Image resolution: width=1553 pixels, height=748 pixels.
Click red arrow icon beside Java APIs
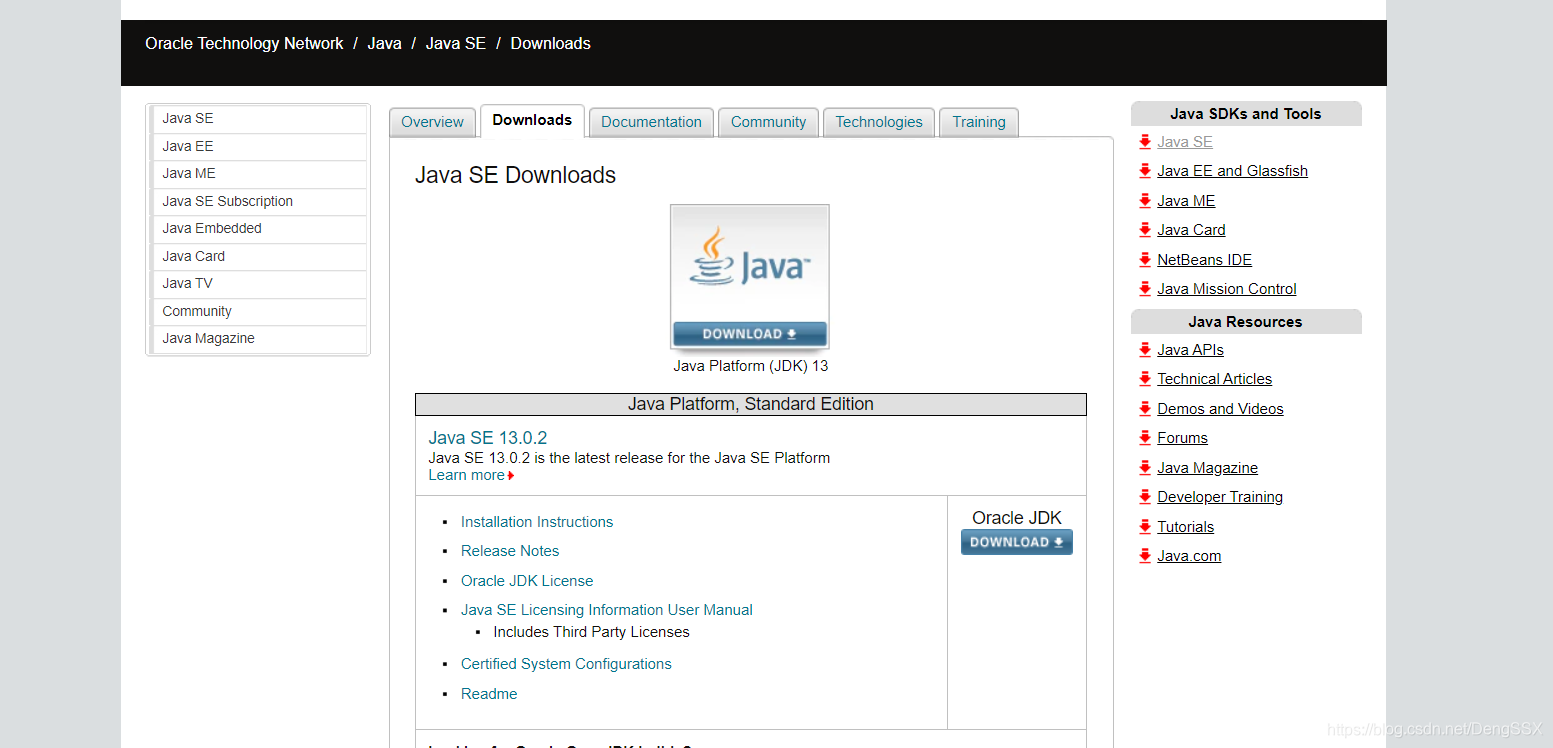[x=1145, y=350]
